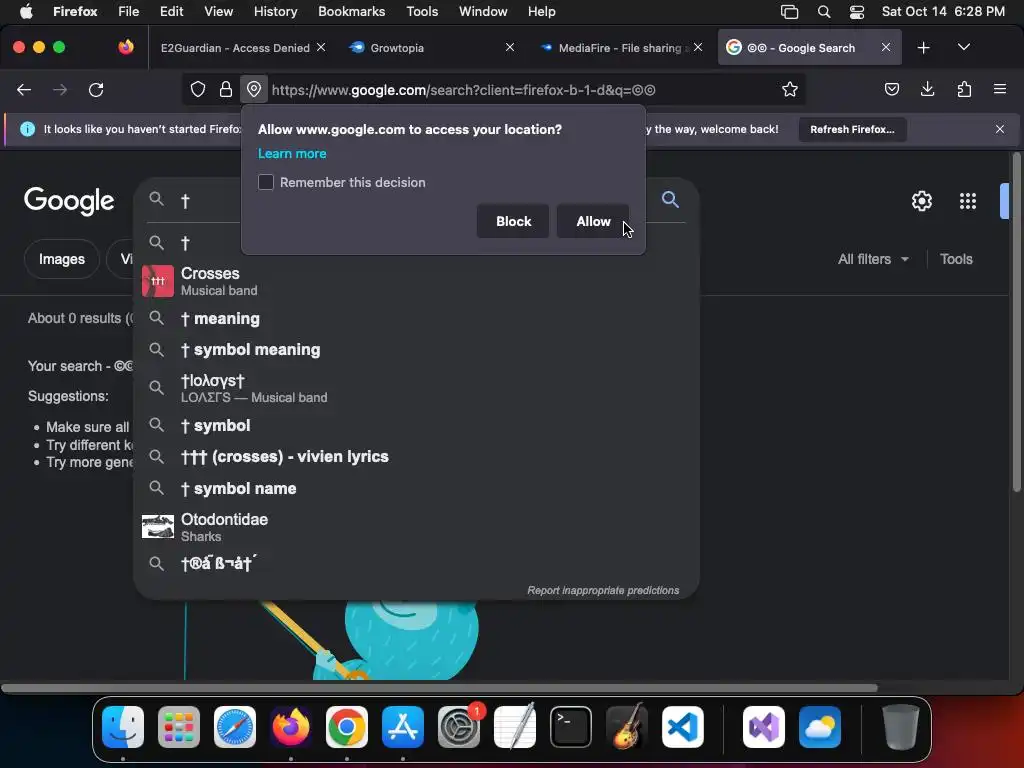Viewport: 1024px width, 768px height.
Task: Open the Learn more link
Action: point(292,153)
